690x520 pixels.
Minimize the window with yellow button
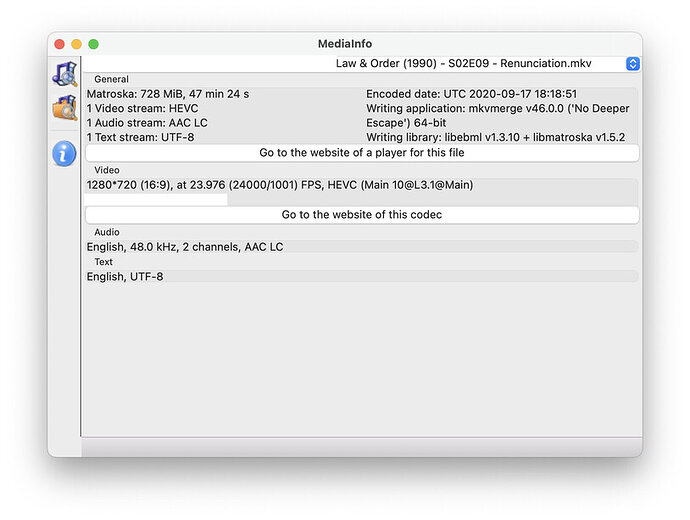pos(77,44)
